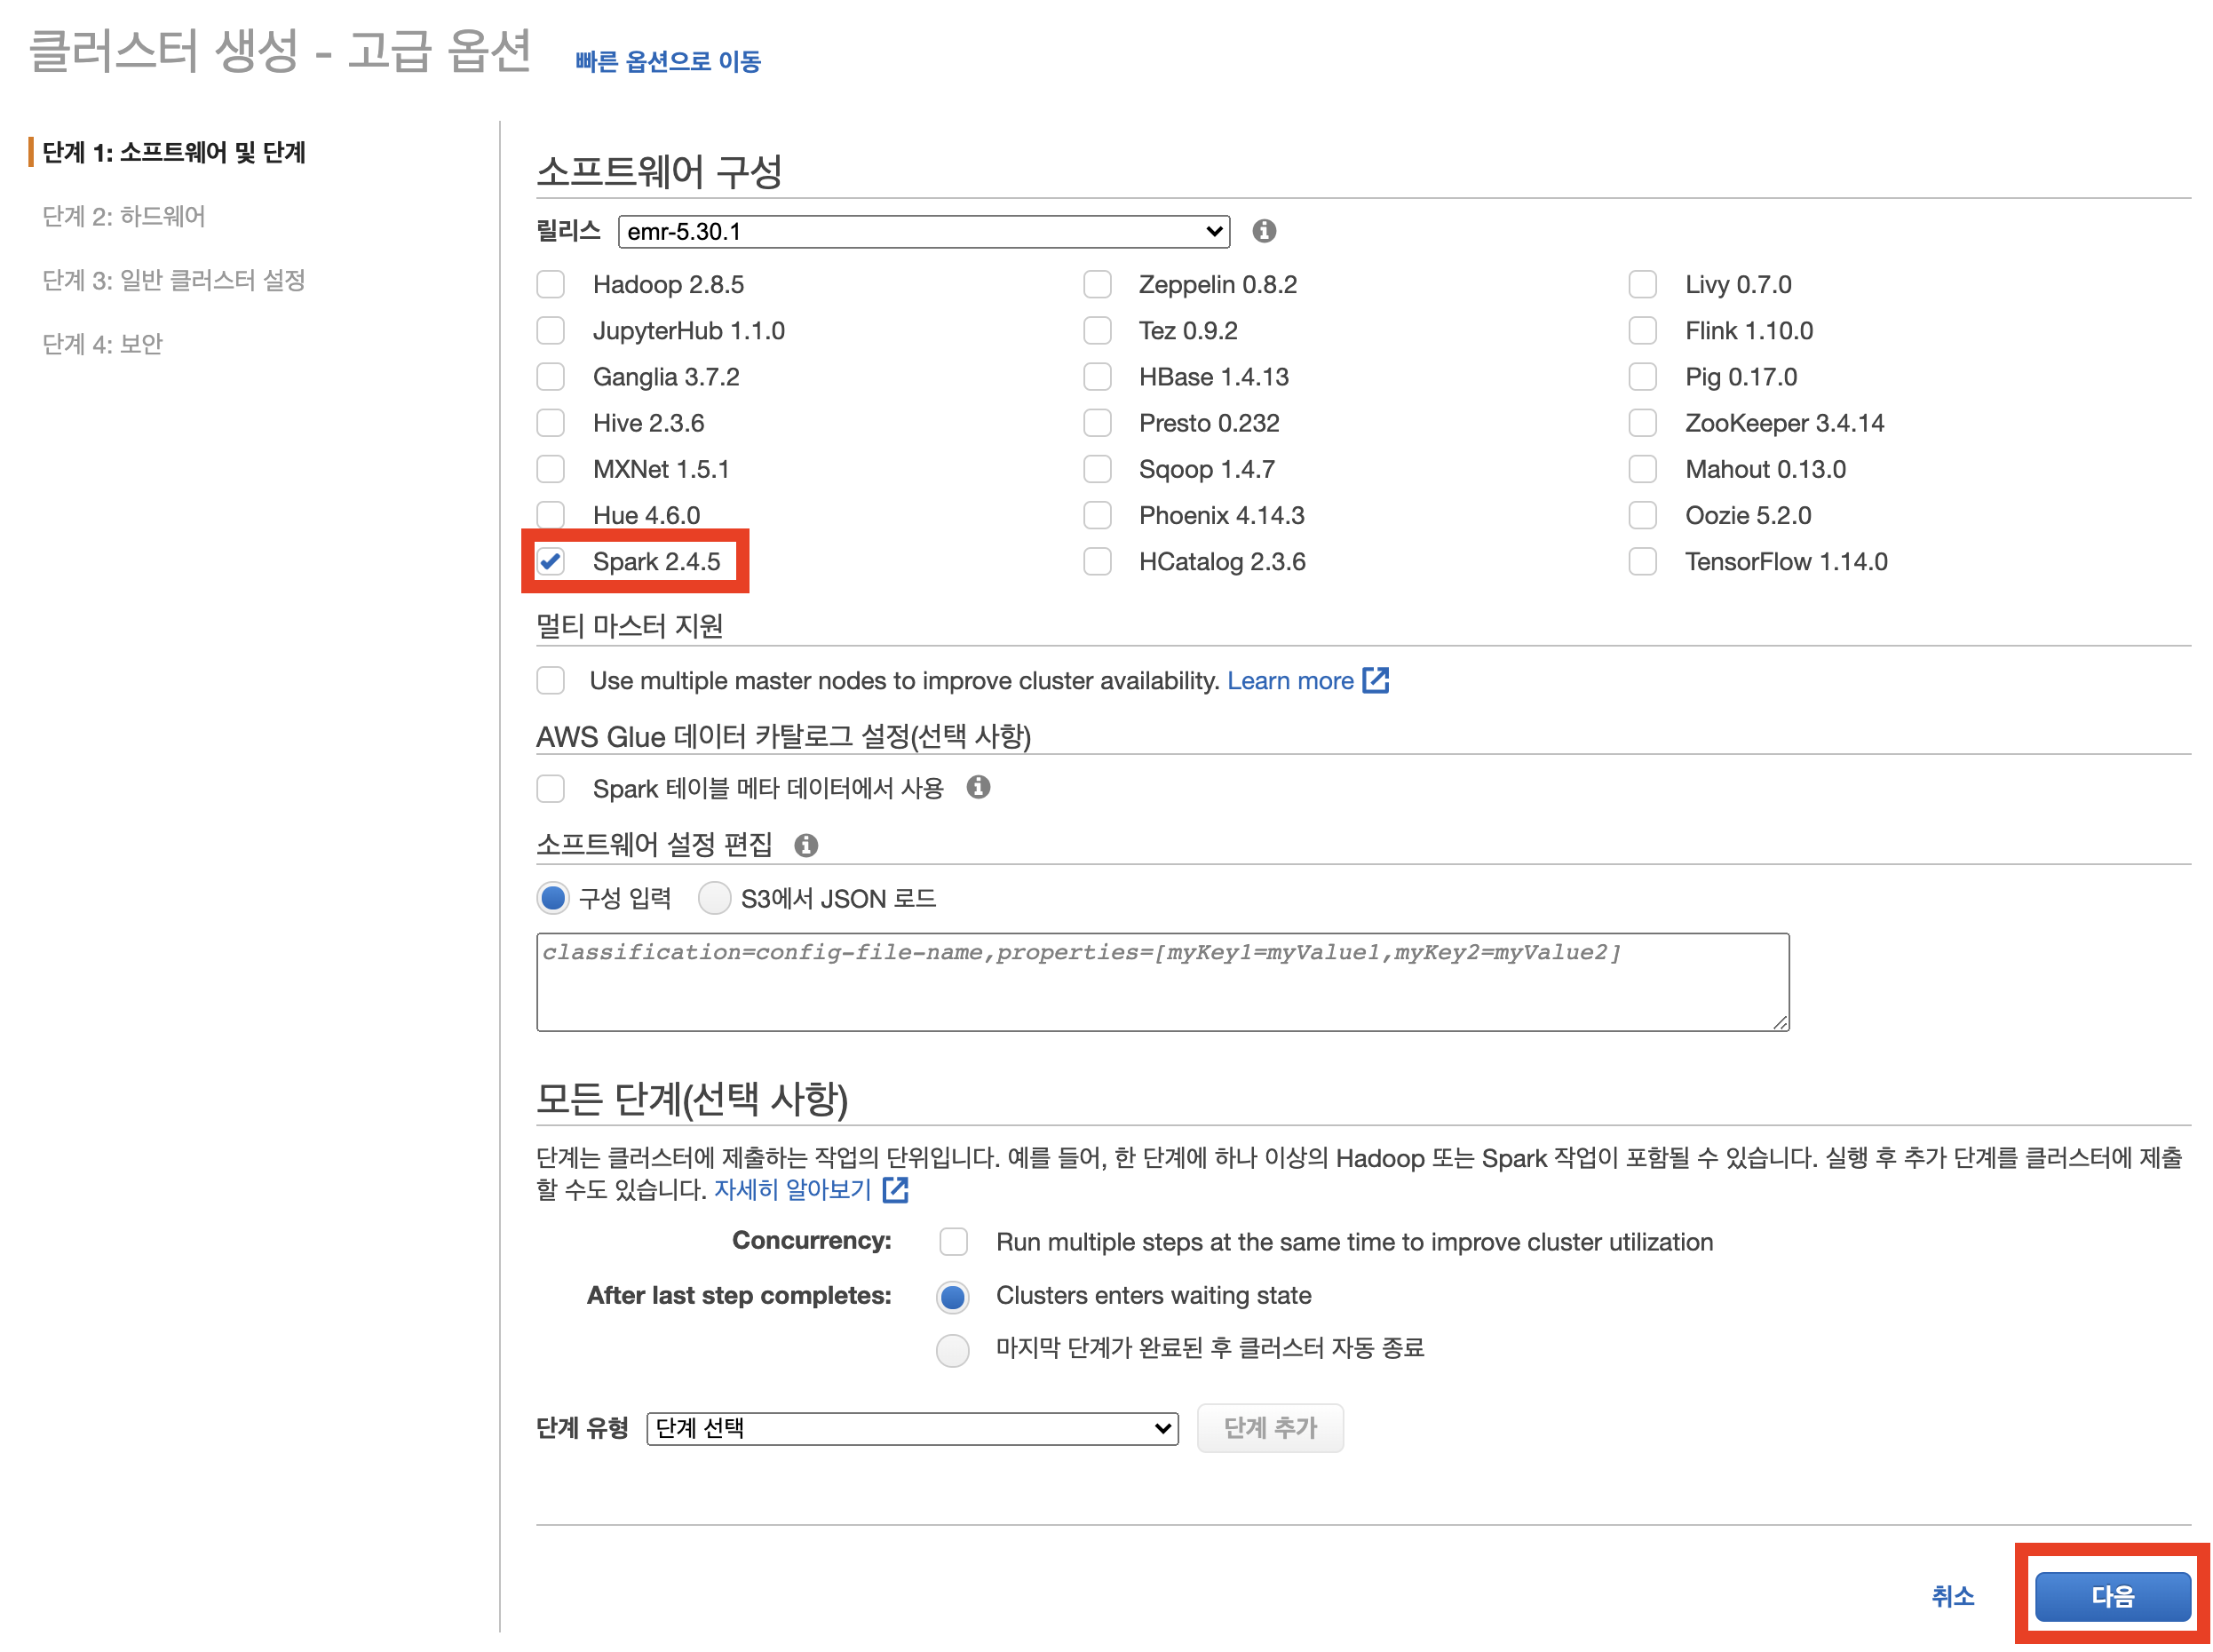This screenshot has height=1652, width=2213.
Task: Click 빠른 옵션으로 이동 link
Action: (668, 62)
